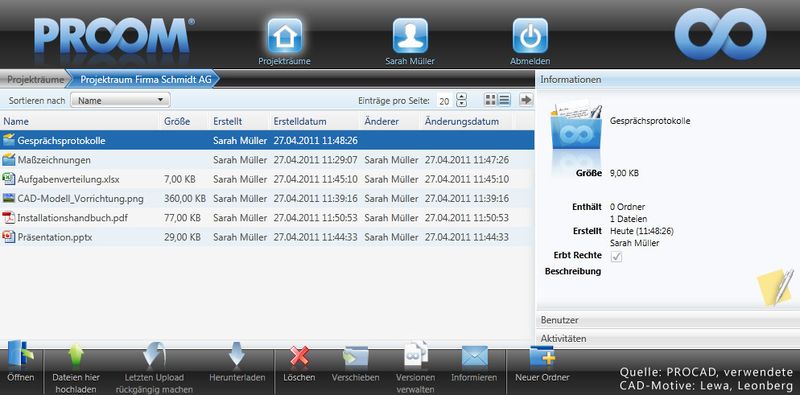Expand the Benutzer panel section
The width and height of the screenshot is (800, 395).
point(668,320)
